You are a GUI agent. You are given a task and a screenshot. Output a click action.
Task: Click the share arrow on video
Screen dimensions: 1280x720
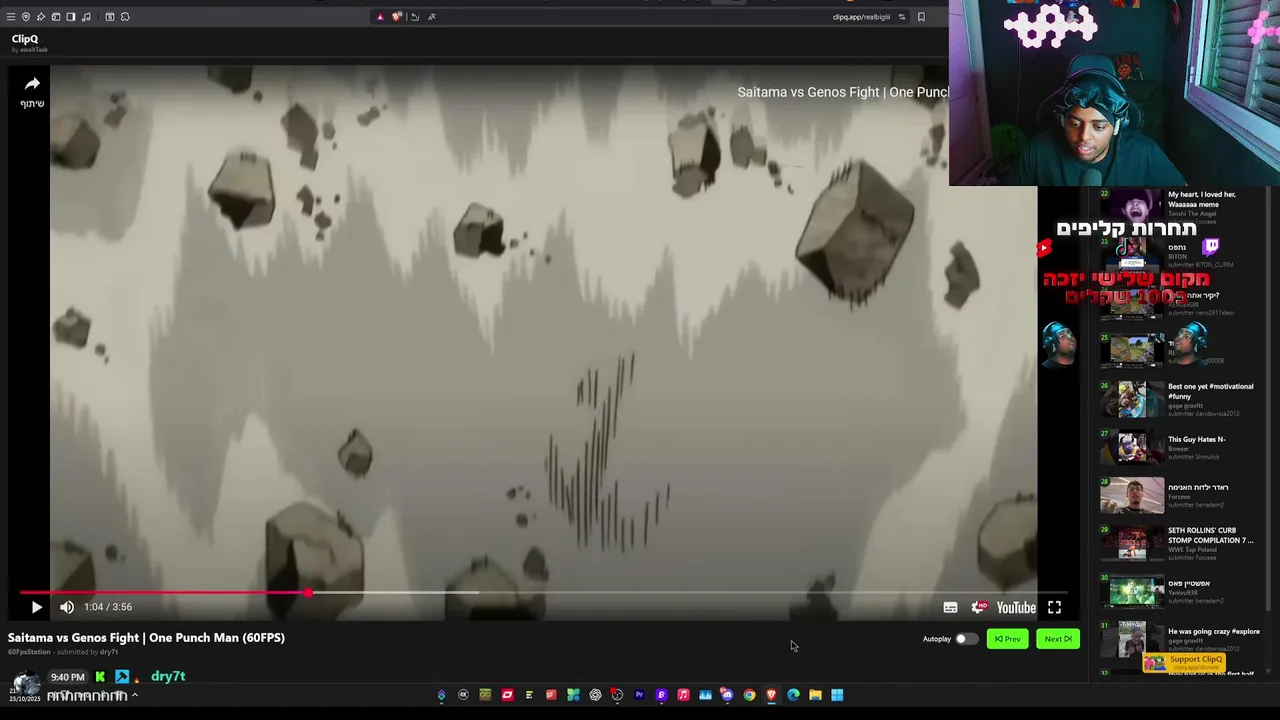tap(32, 85)
